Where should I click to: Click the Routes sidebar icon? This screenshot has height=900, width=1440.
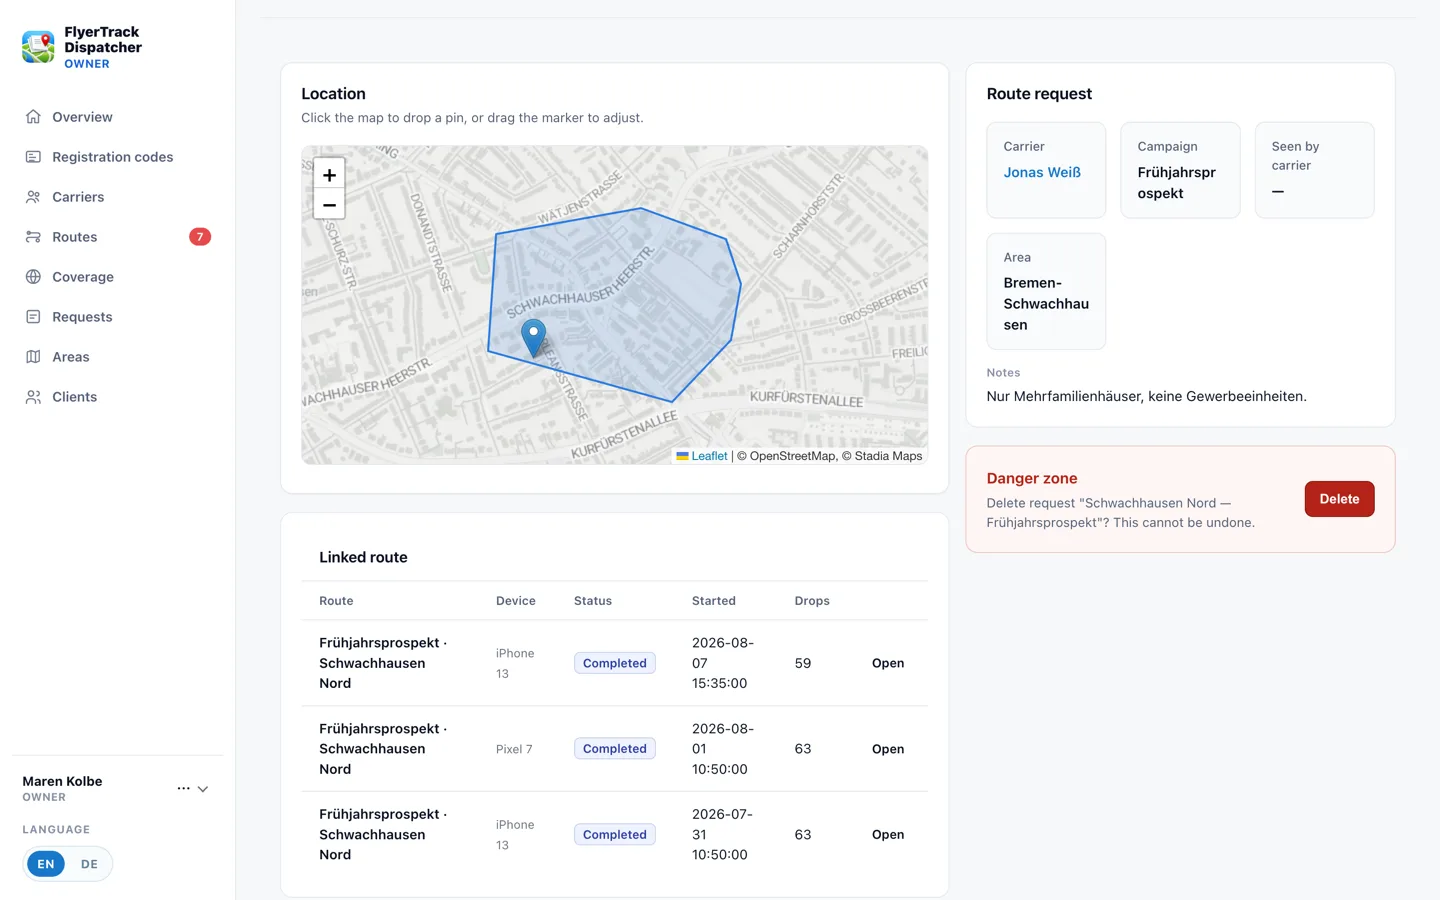(33, 237)
